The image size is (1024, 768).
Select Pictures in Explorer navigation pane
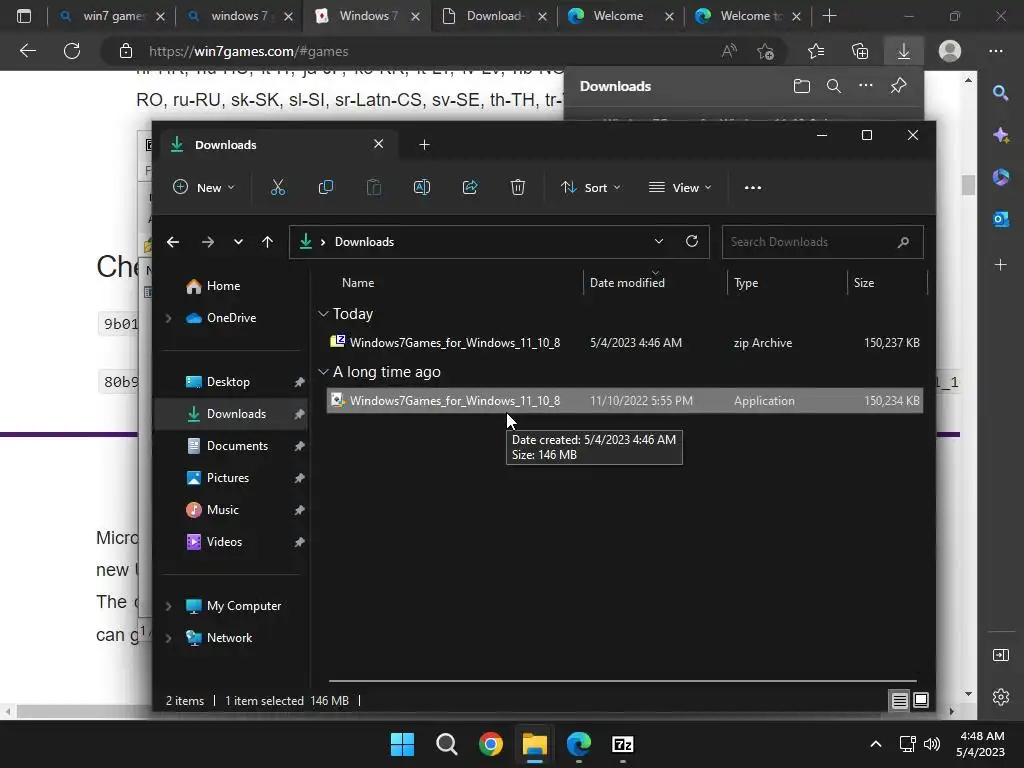pos(227,478)
